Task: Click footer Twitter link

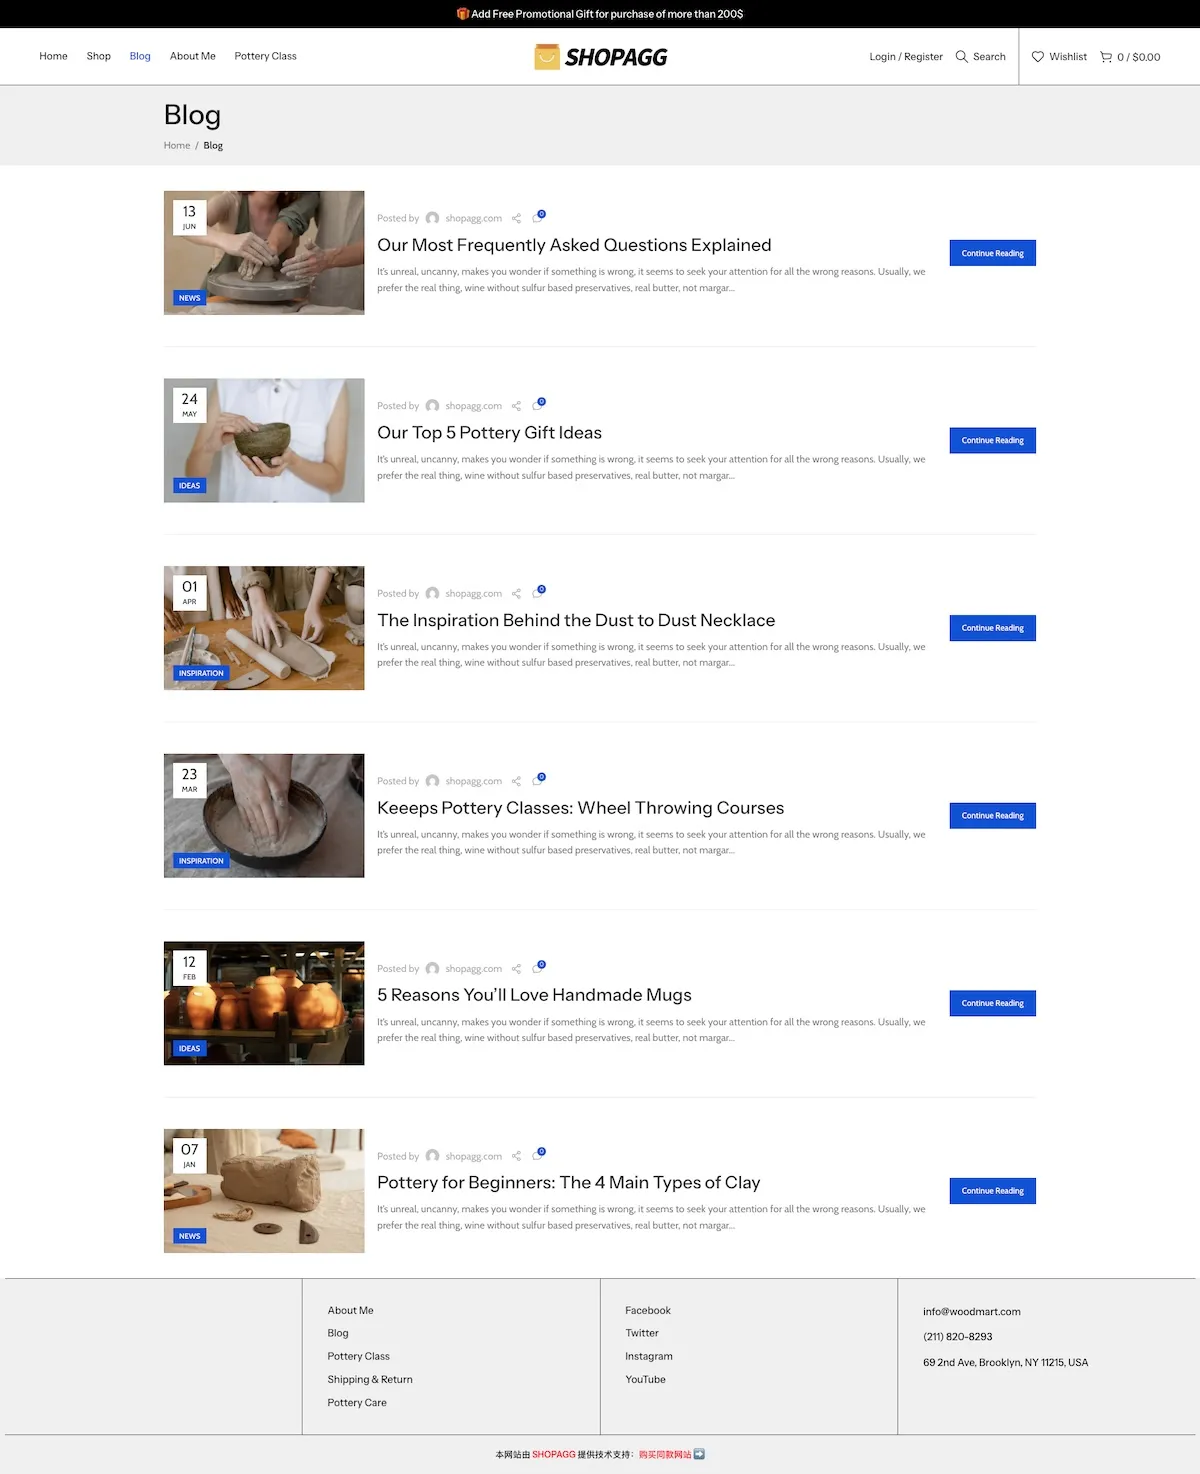Action: pyautogui.click(x=642, y=1333)
